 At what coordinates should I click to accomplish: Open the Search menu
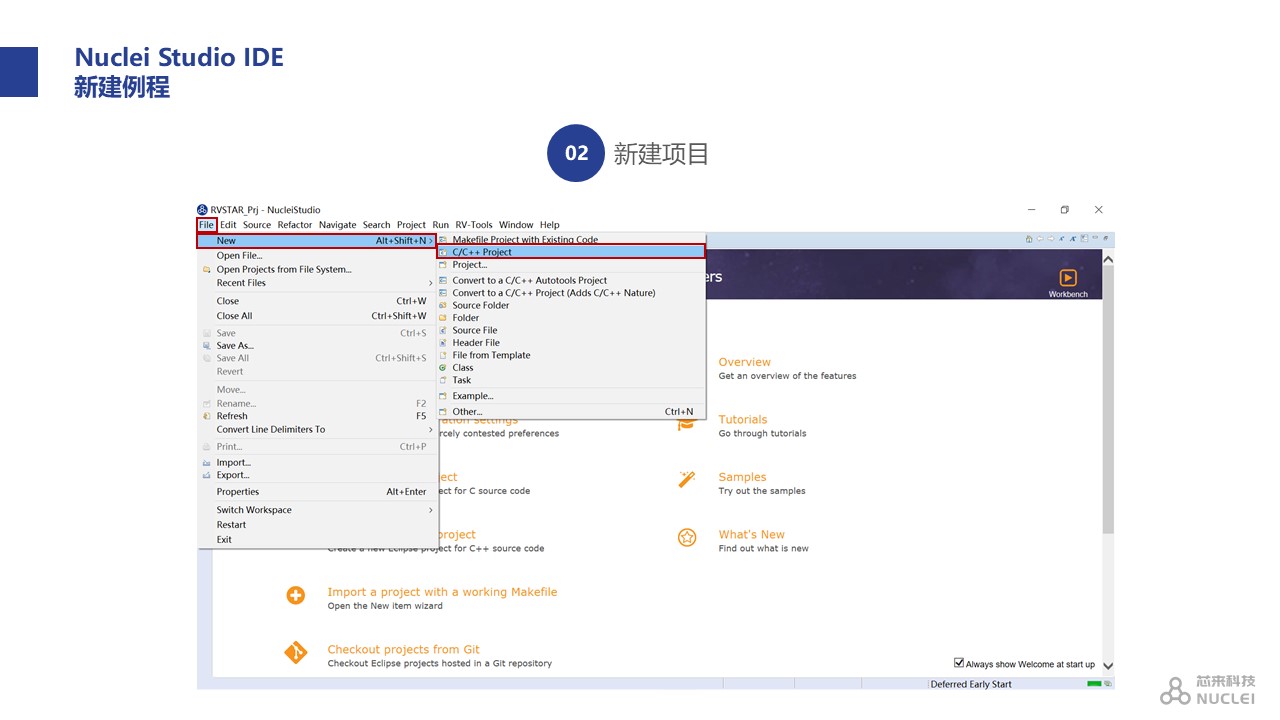point(377,225)
